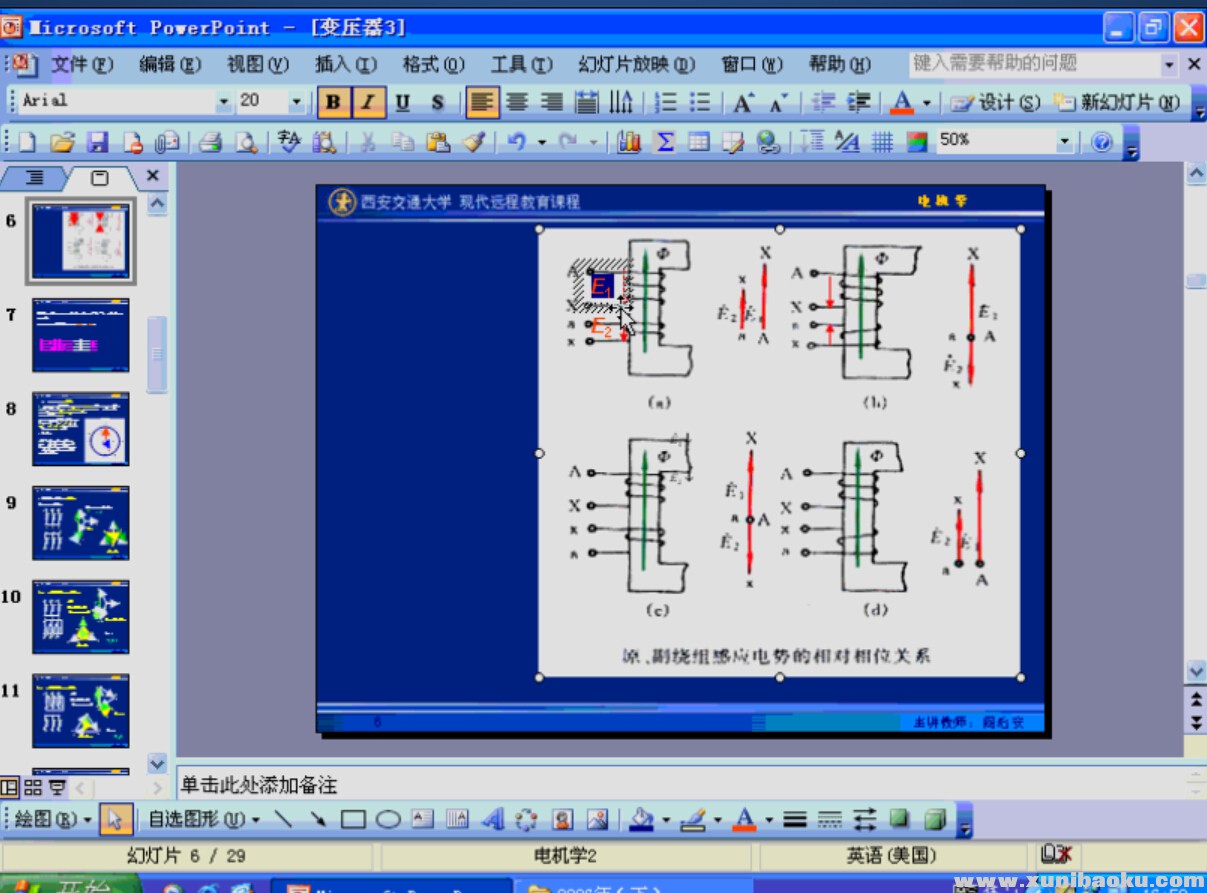
Task: Toggle Bold formatting
Action: 333,102
